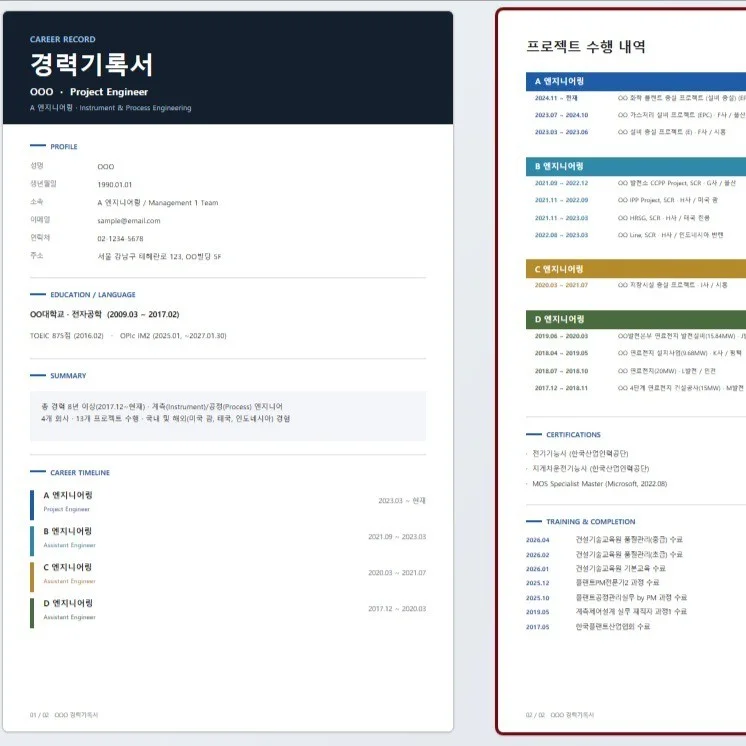The width and height of the screenshot is (746, 746).
Task: Click the 생년월일 field label
Action: [43, 184]
